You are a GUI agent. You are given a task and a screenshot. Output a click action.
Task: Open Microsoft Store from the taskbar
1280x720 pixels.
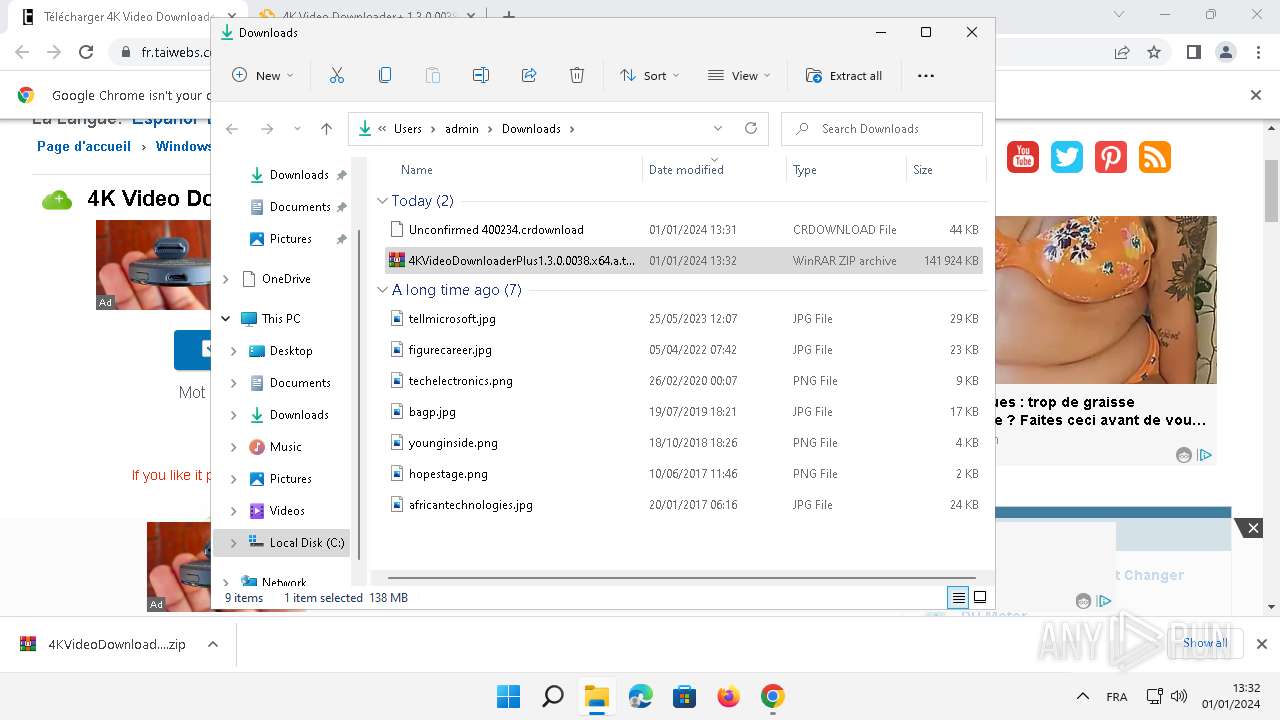685,696
